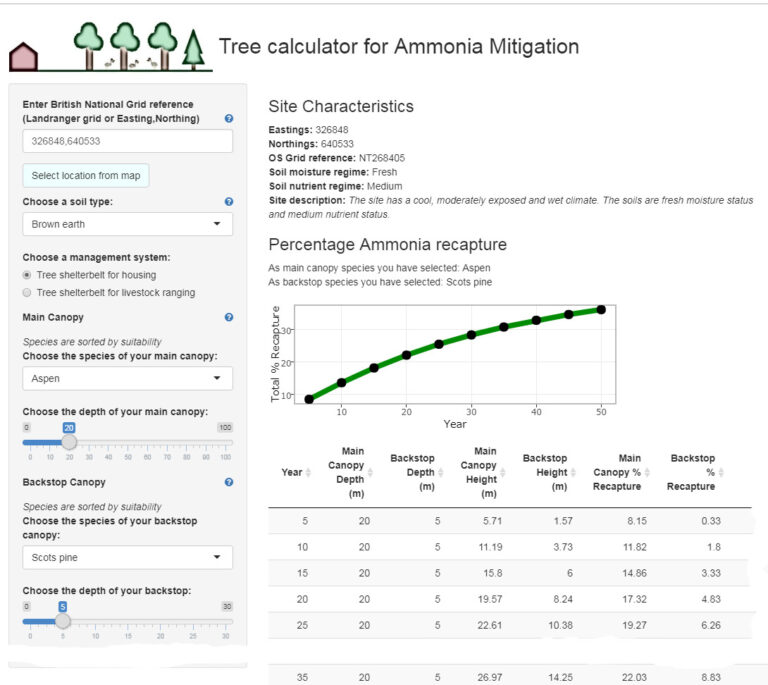The width and height of the screenshot is (768, 685).
Task: Open the Scots pine backstop species dropdown
Action: coord(127,557)
